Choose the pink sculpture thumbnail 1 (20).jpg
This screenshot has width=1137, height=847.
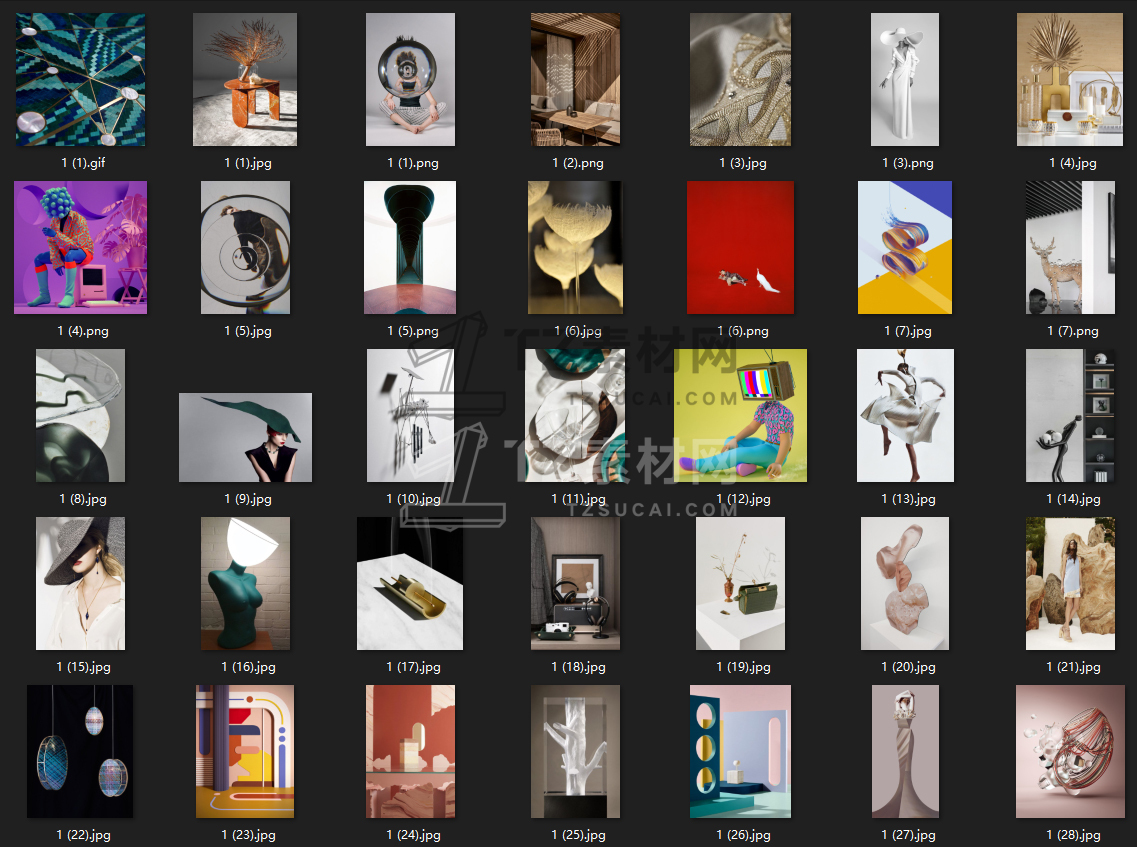point(905,583)
